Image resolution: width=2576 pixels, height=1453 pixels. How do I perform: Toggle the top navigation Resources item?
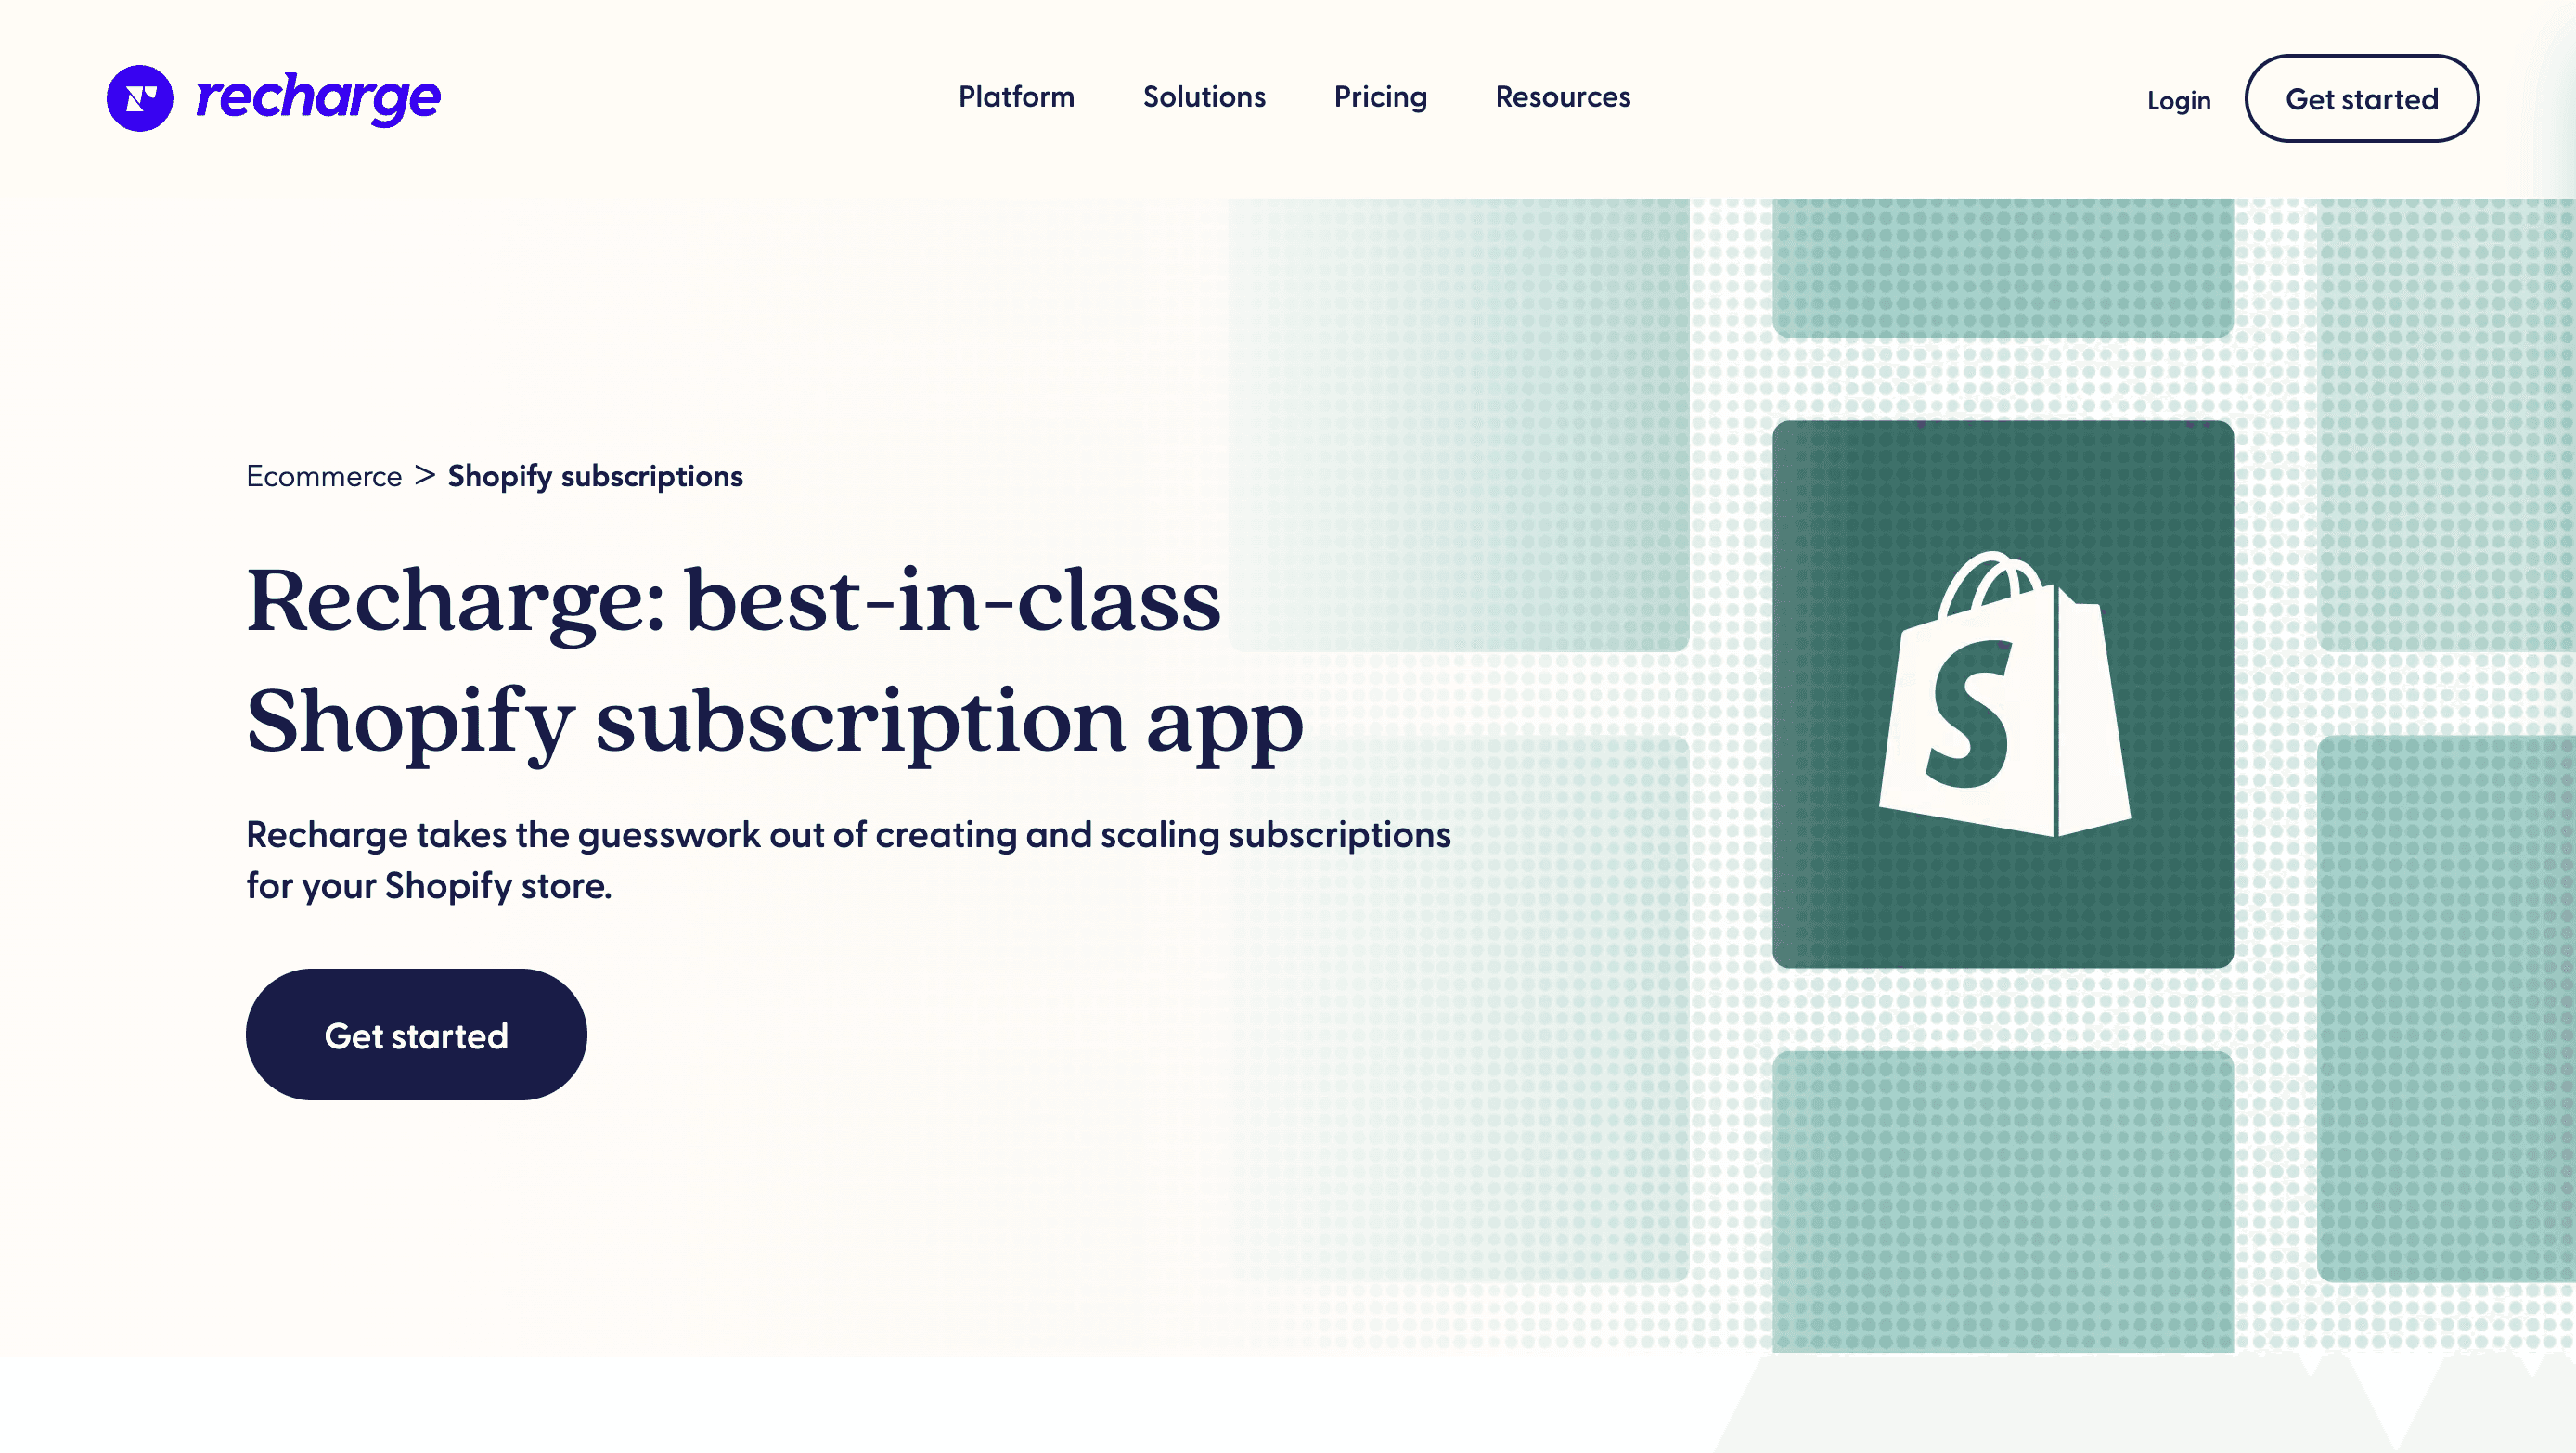[1564, 97]
